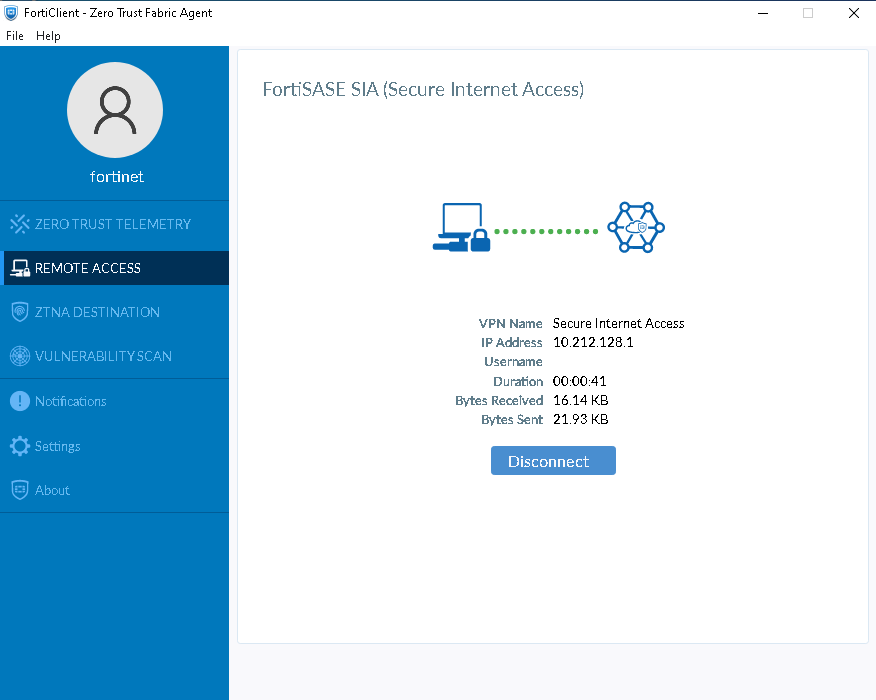
Task: Switch to the ZTNA DESTINATION tab
Action: [x=115, y=312]
